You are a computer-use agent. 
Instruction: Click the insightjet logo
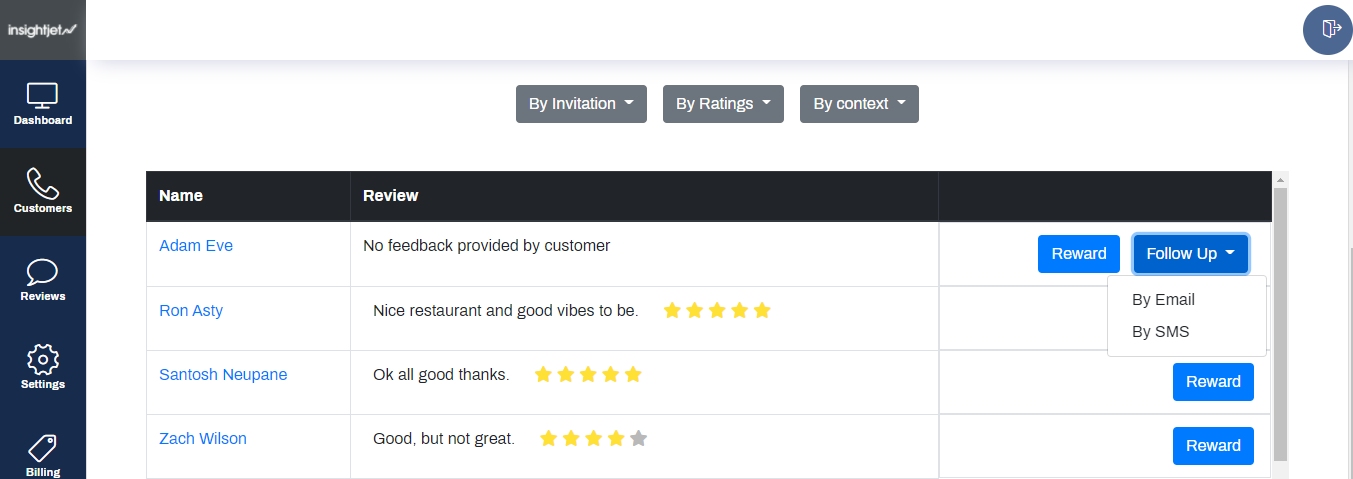[x=42, y=30]
